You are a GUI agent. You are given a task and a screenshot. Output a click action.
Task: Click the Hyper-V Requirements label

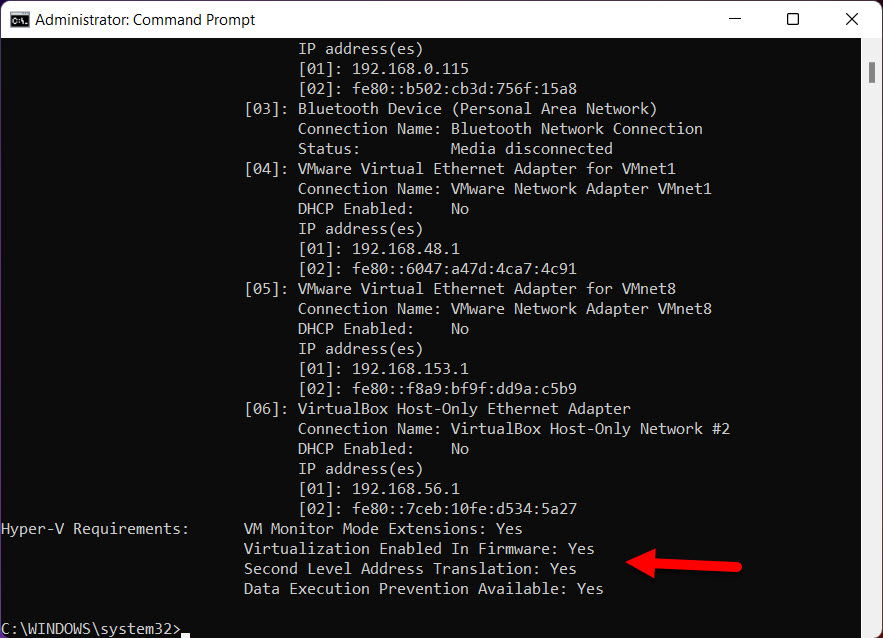95,528
